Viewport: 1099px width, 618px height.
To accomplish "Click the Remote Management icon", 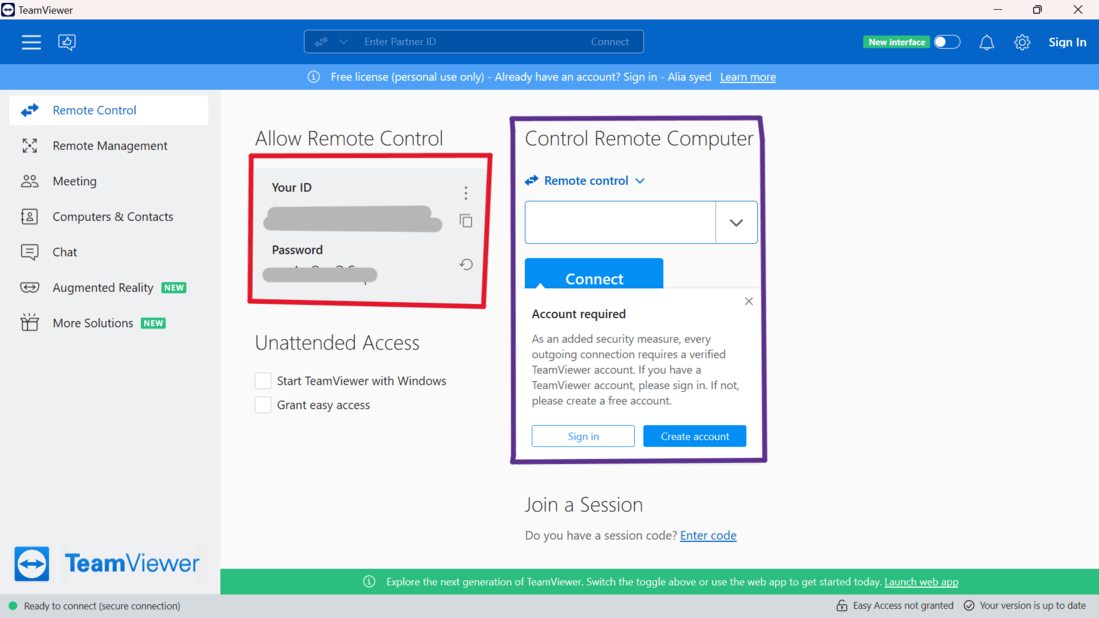I will [x=29, y=146].
